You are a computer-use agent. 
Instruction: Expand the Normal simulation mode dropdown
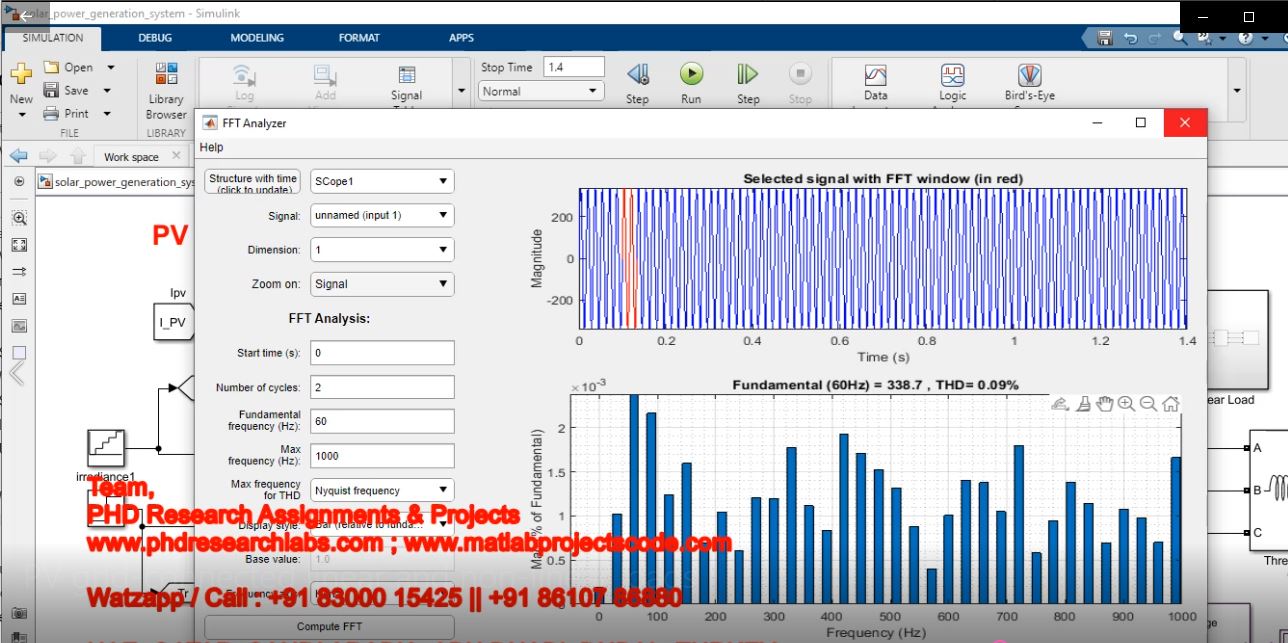541,91
